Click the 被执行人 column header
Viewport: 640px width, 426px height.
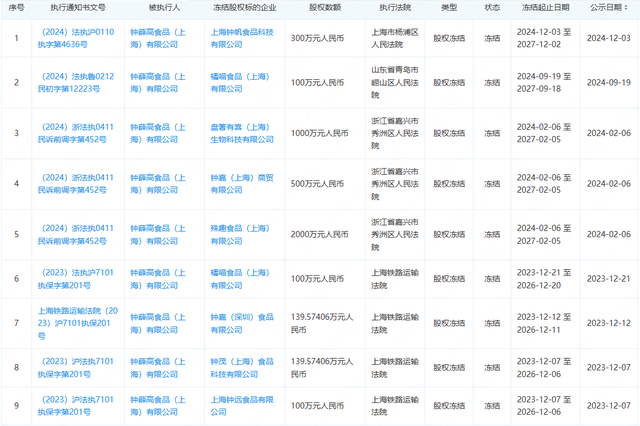164,7
